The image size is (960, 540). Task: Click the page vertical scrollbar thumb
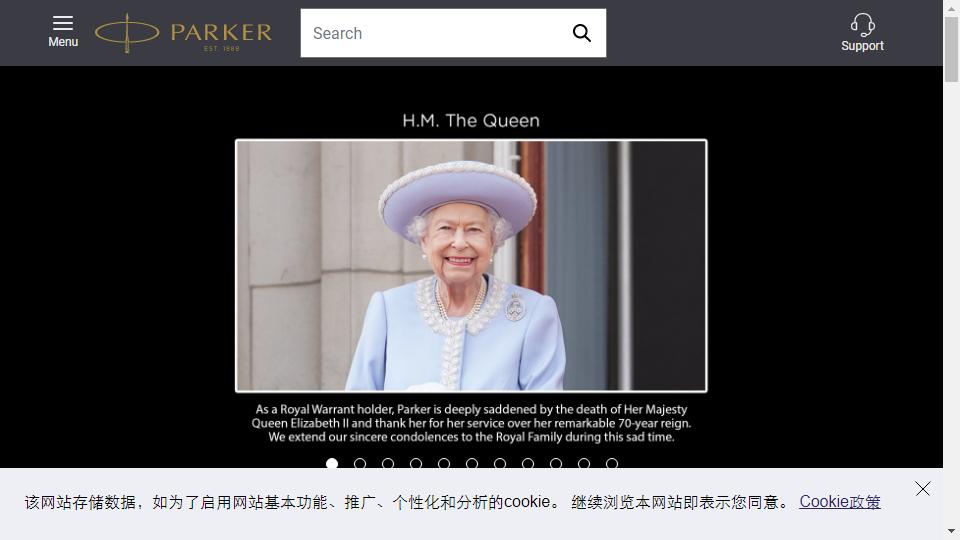coord(951,49)
